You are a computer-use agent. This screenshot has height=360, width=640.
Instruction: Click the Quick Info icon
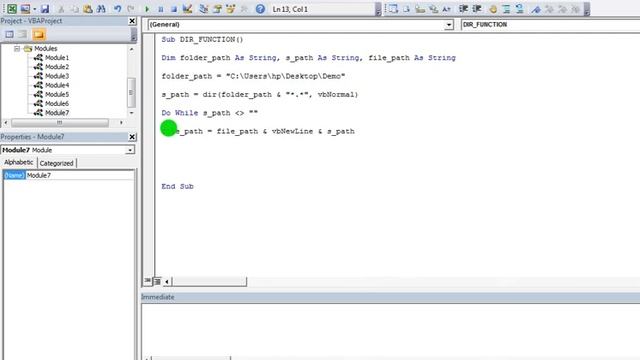(x=420, y=9)
